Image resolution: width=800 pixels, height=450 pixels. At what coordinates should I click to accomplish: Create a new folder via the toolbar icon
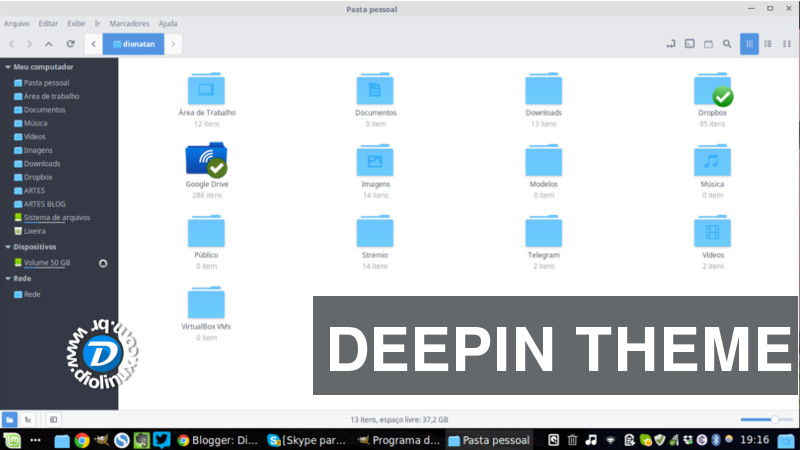tap(708, 44)
